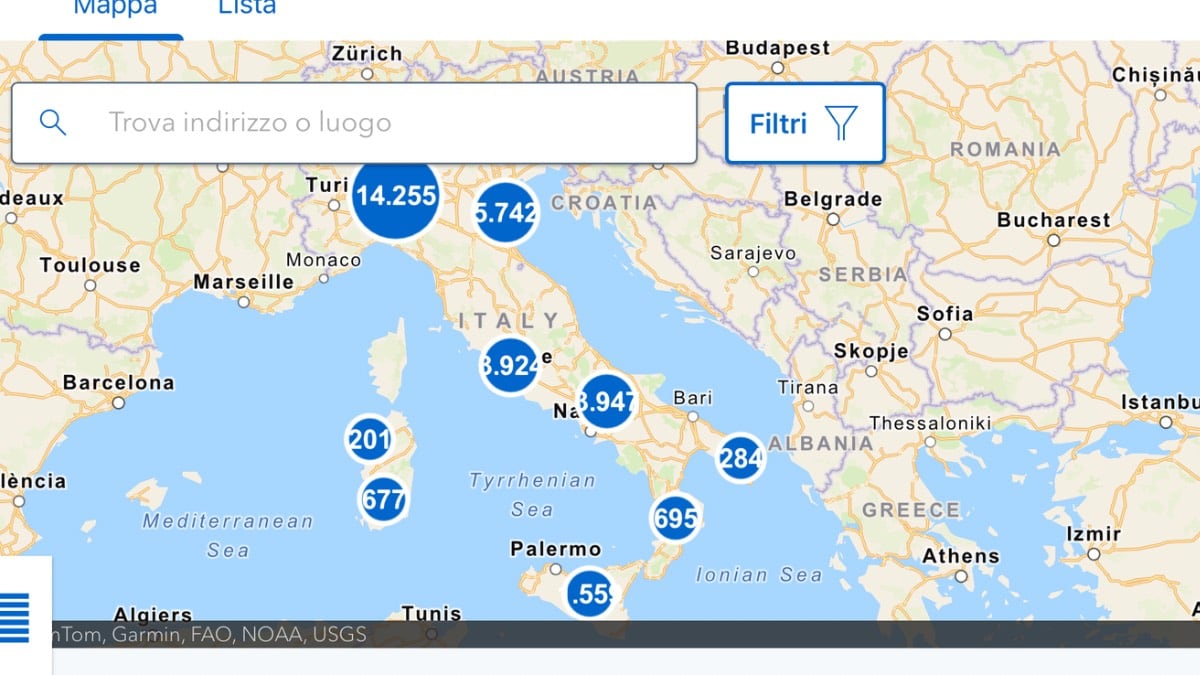Open the 677 cluster marker

pyautogui.click(x=383, y=499)
